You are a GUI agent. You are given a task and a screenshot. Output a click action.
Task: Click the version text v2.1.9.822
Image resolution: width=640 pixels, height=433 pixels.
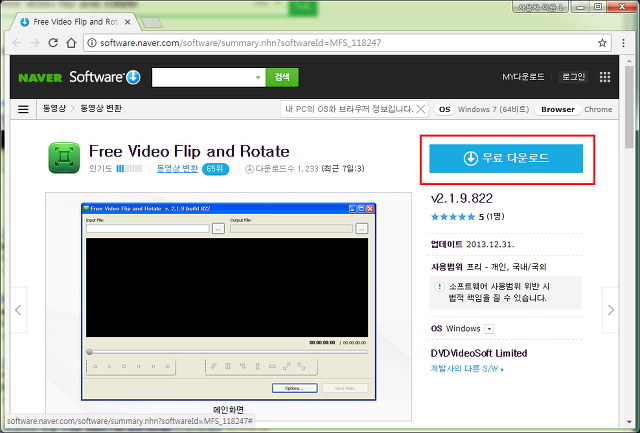click(462, 198)
